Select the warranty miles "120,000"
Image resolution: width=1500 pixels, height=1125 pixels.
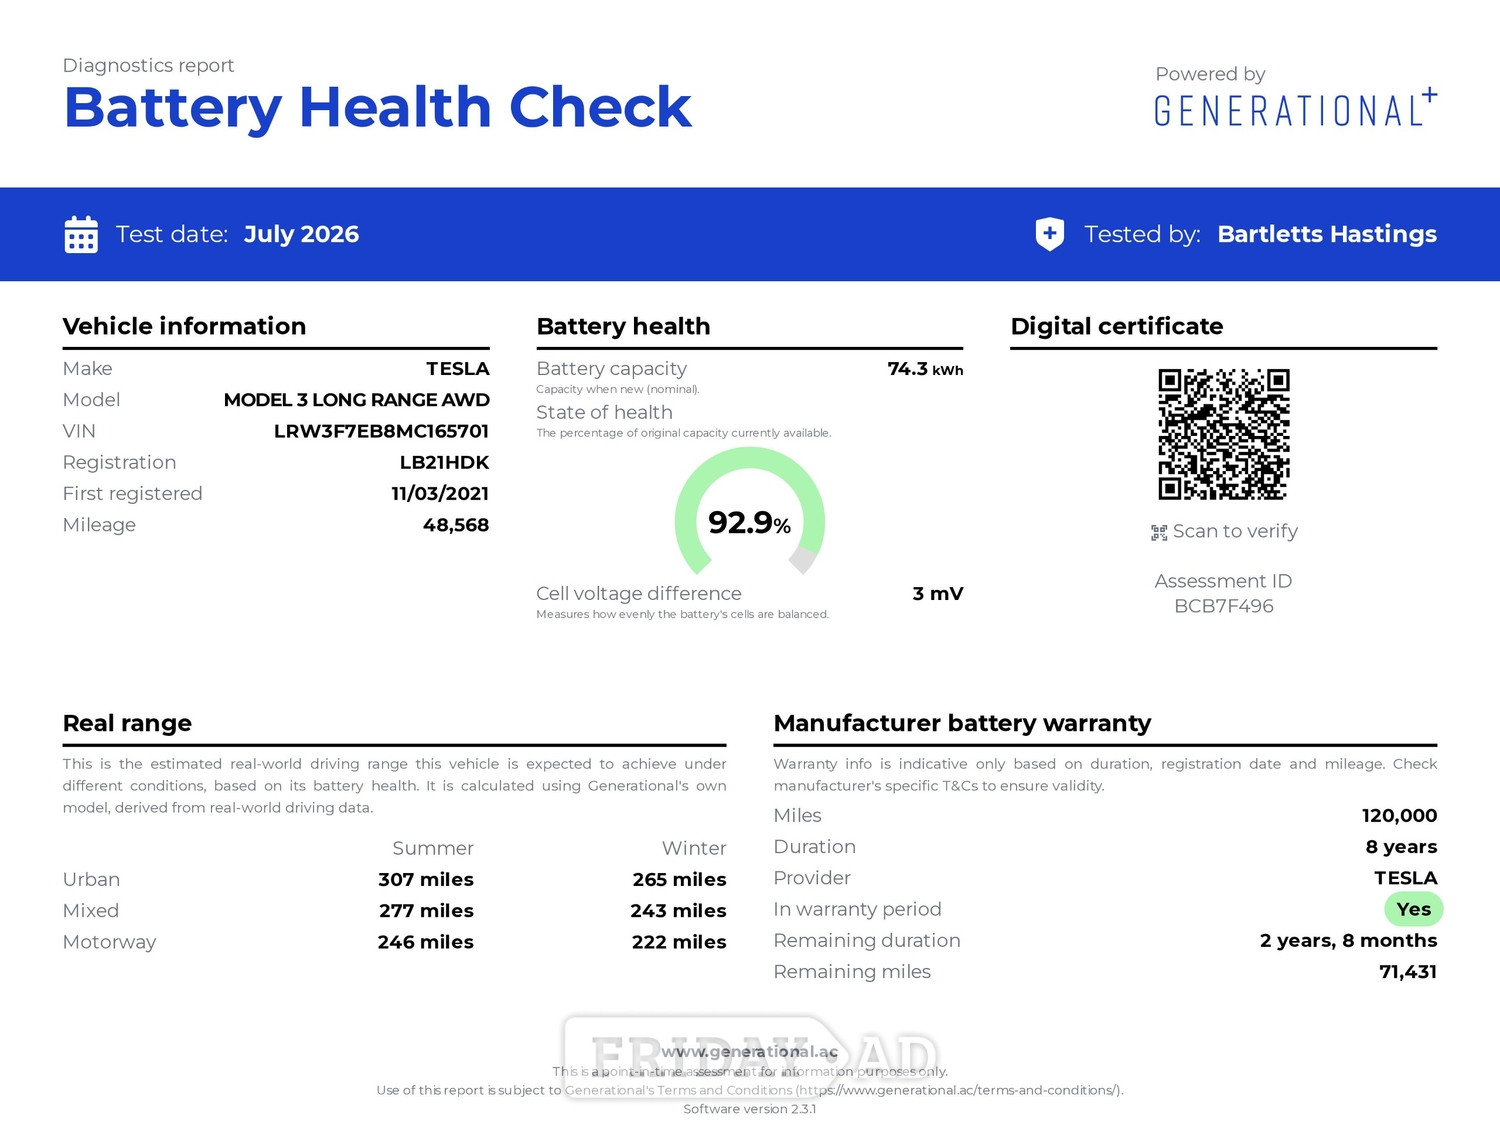click(1400, 816)
